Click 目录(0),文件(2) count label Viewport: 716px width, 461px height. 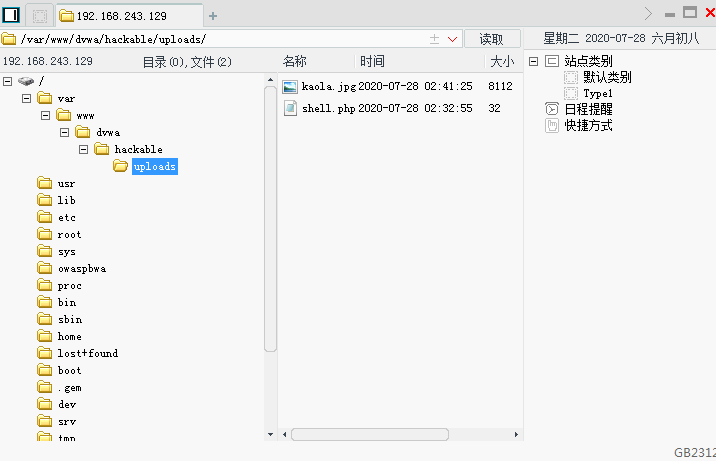[187, 62]
